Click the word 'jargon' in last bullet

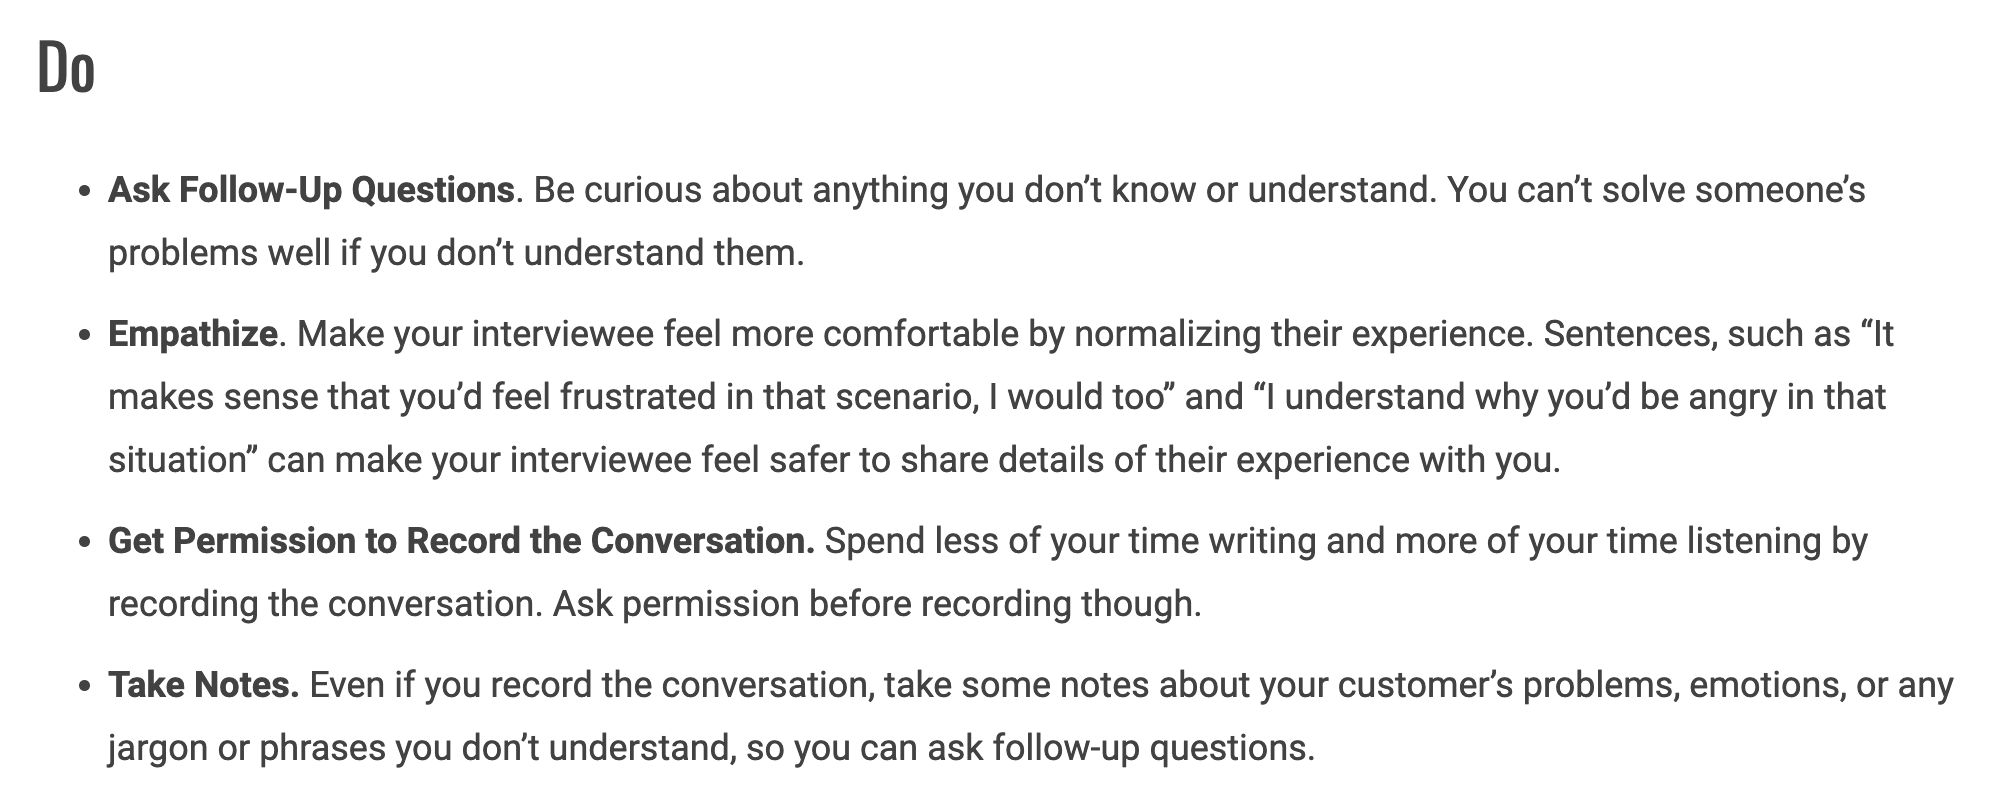157,749
